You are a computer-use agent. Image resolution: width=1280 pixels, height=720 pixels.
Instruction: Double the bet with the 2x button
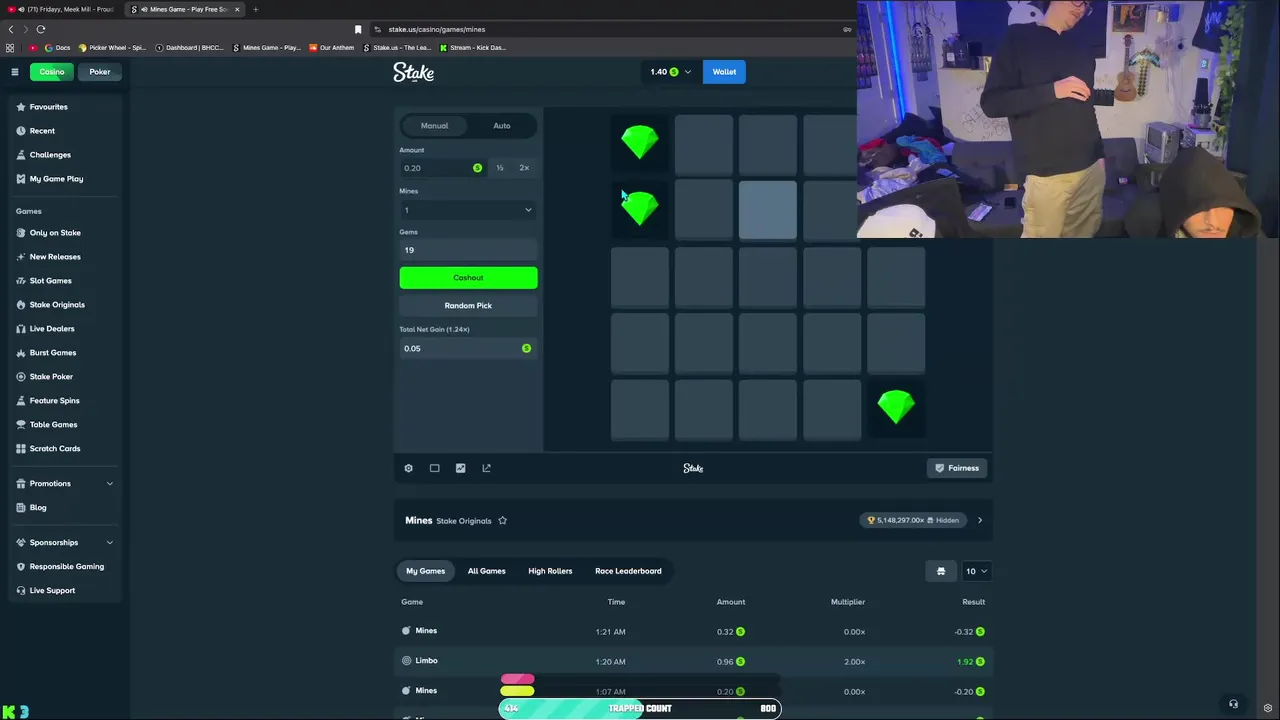coord(524,168)
